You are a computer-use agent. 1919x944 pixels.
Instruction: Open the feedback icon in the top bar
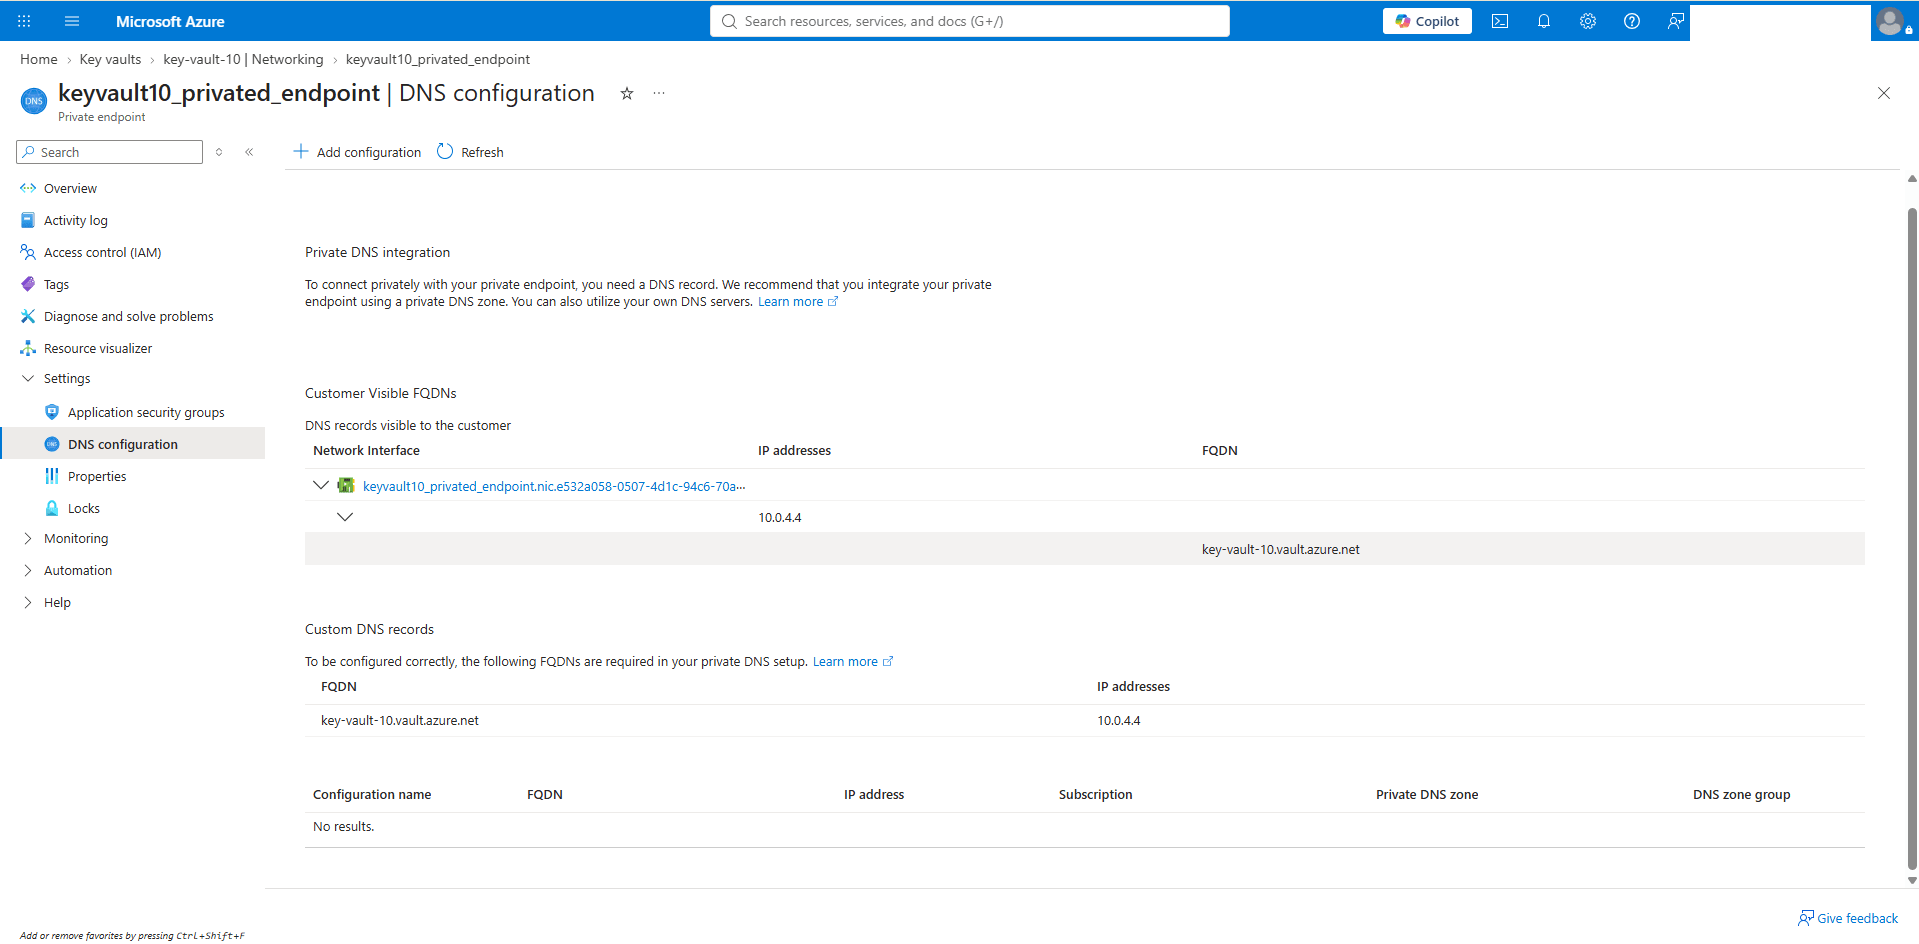1676,21
